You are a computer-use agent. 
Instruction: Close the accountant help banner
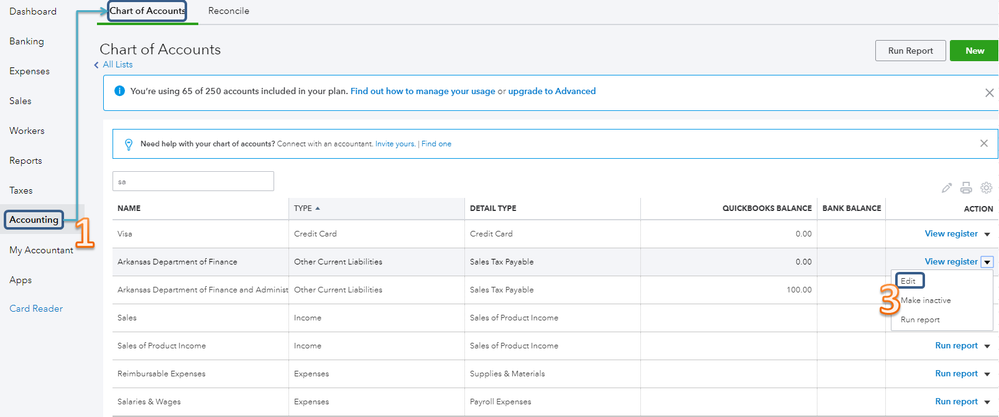[x=984, y=143]
